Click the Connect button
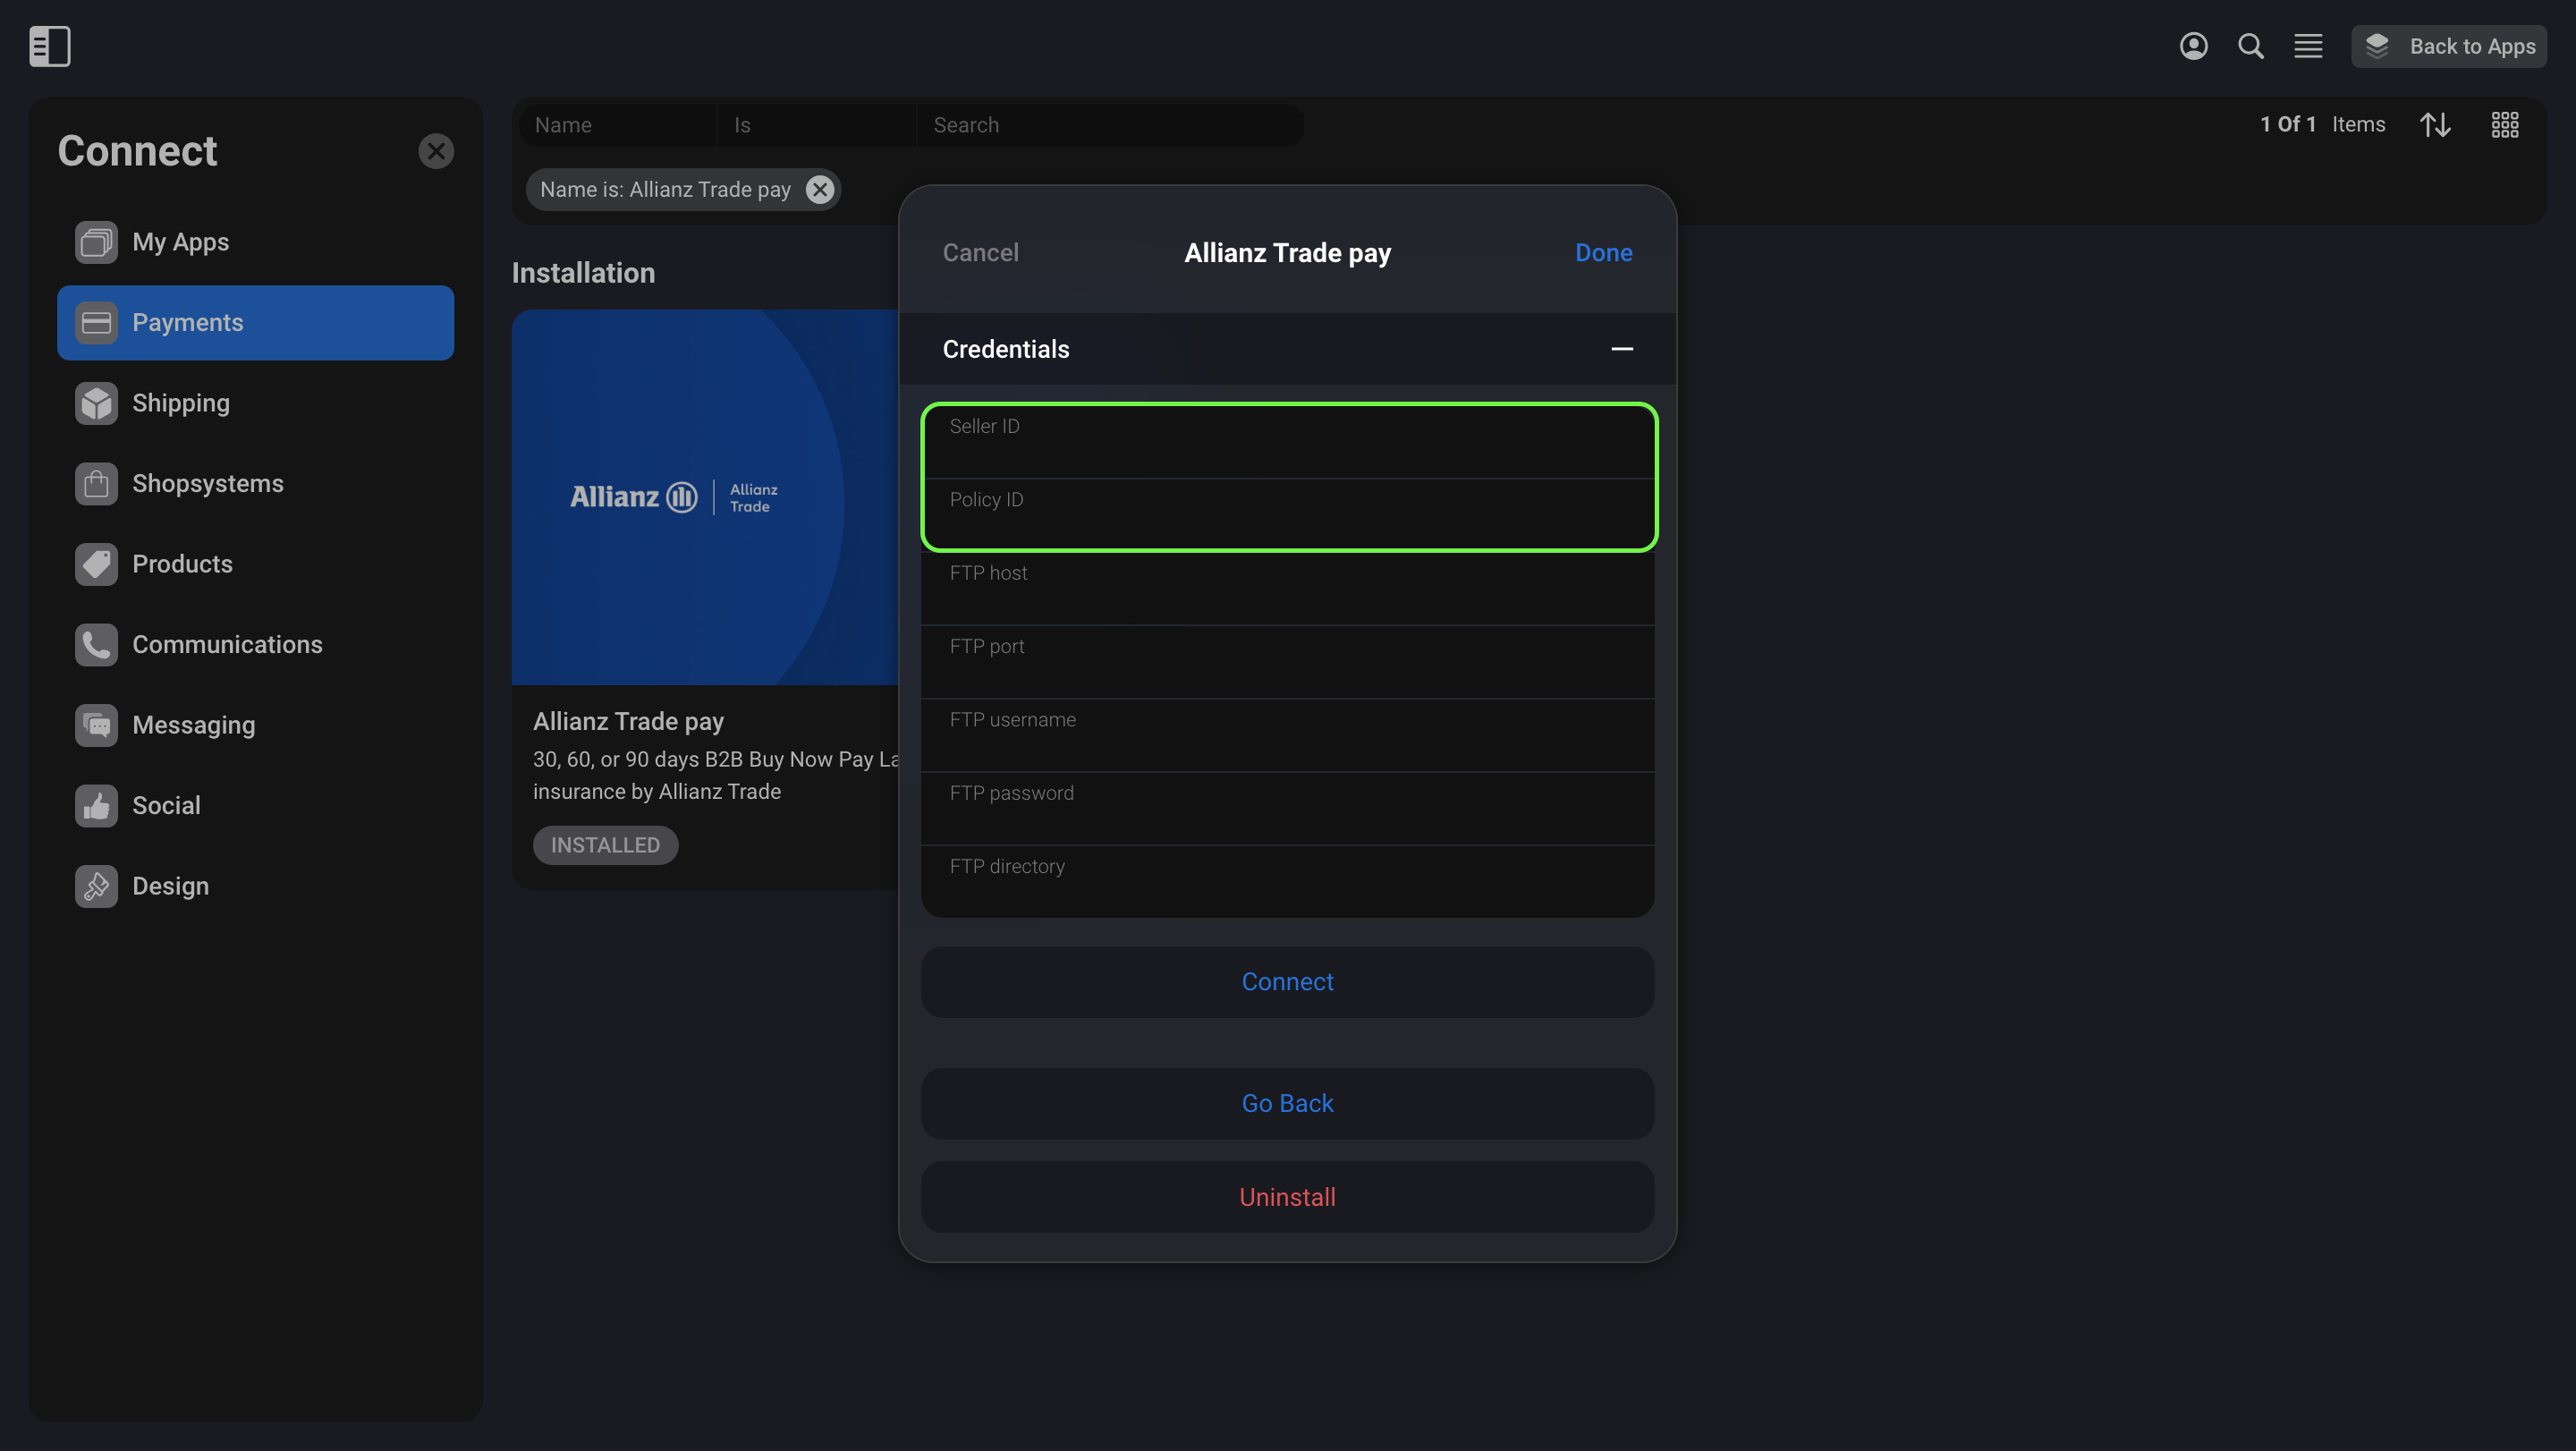Image resolution: width=2576 pixels, height=1451 pixels. coord(1287,982)
